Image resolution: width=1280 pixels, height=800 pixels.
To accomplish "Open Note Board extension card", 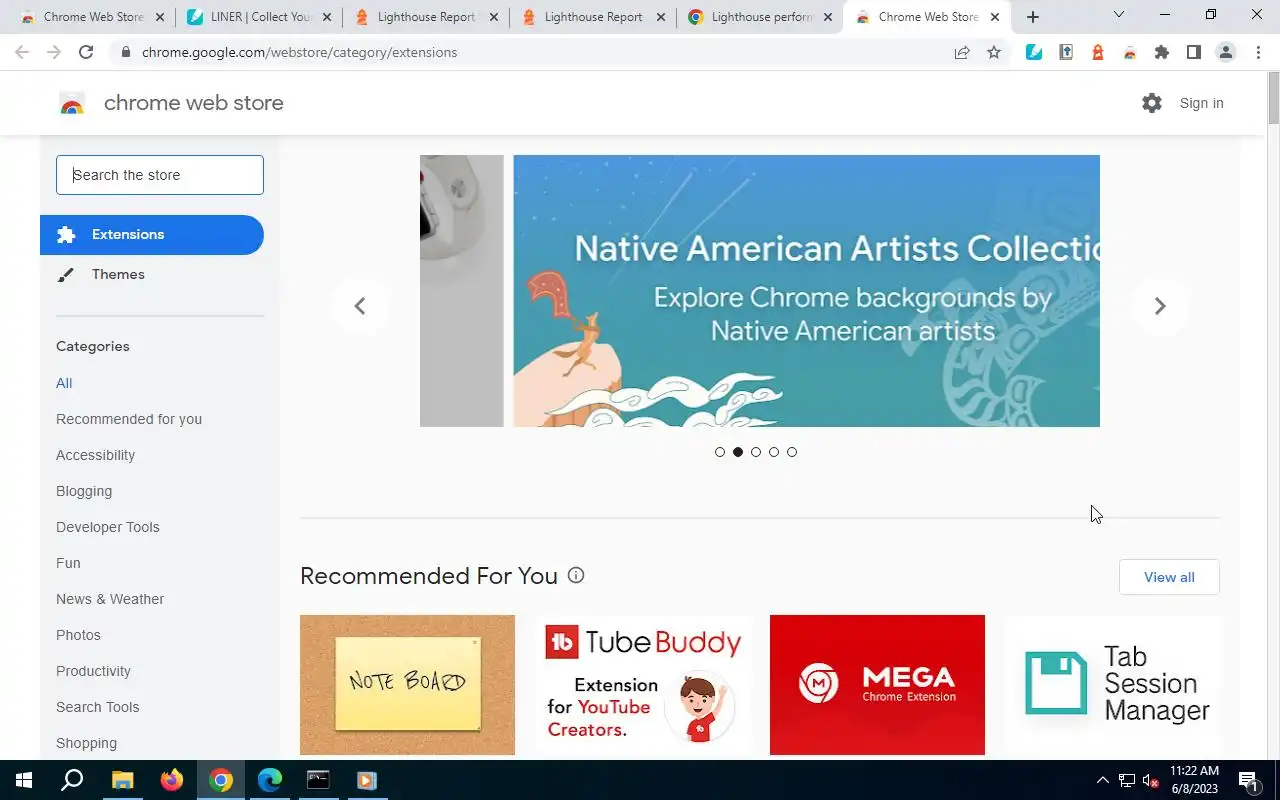I will coord(407,685).
